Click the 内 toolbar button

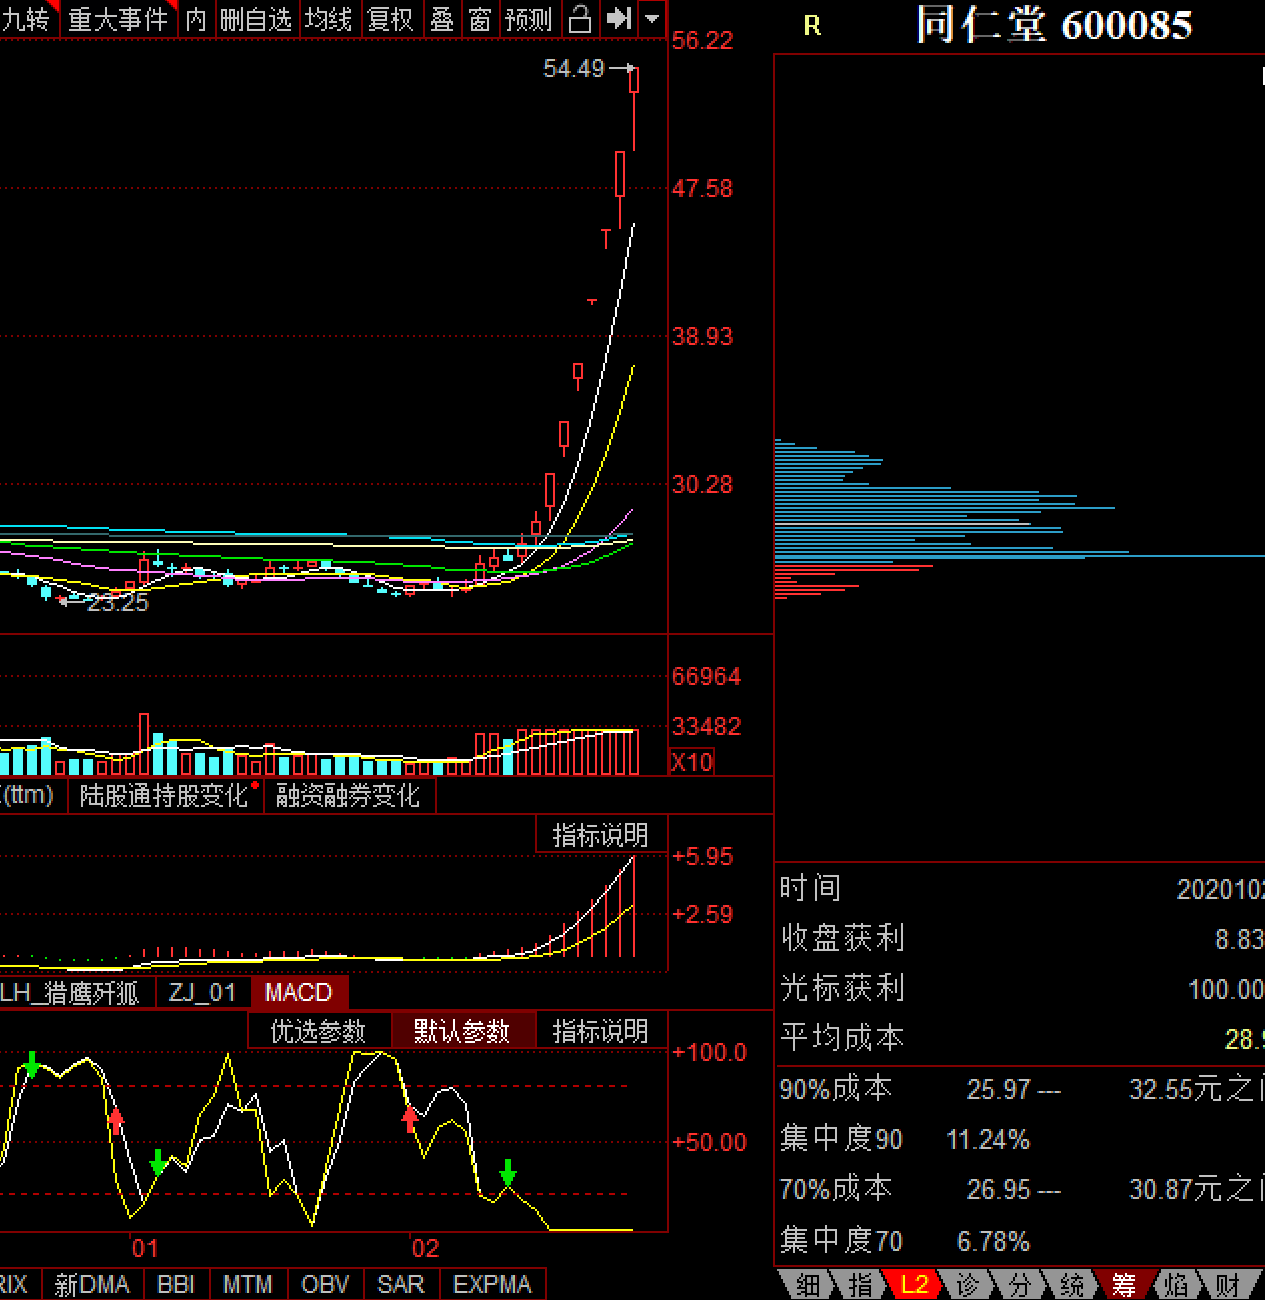coord(197,19)
